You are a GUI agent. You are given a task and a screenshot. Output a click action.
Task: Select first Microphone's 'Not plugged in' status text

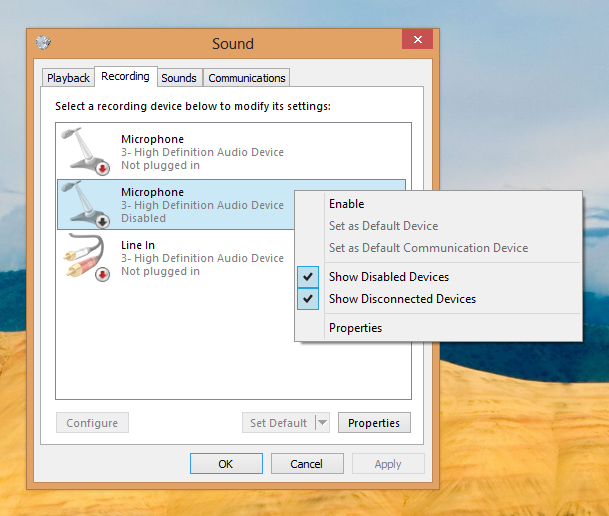(x=160, y=165)
